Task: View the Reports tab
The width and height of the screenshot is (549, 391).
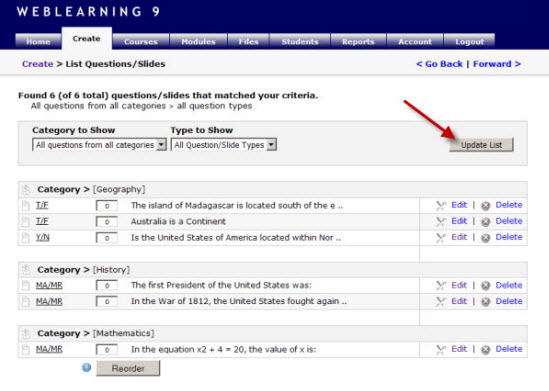Action: (358, 41)
